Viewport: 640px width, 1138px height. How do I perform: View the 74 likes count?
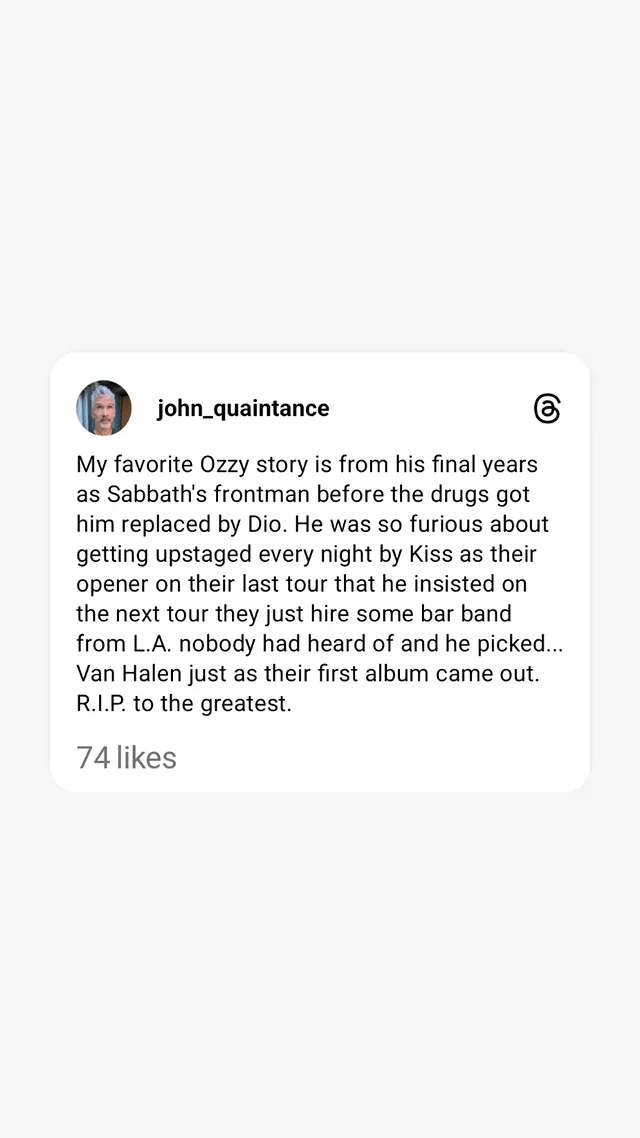[126, 757]
